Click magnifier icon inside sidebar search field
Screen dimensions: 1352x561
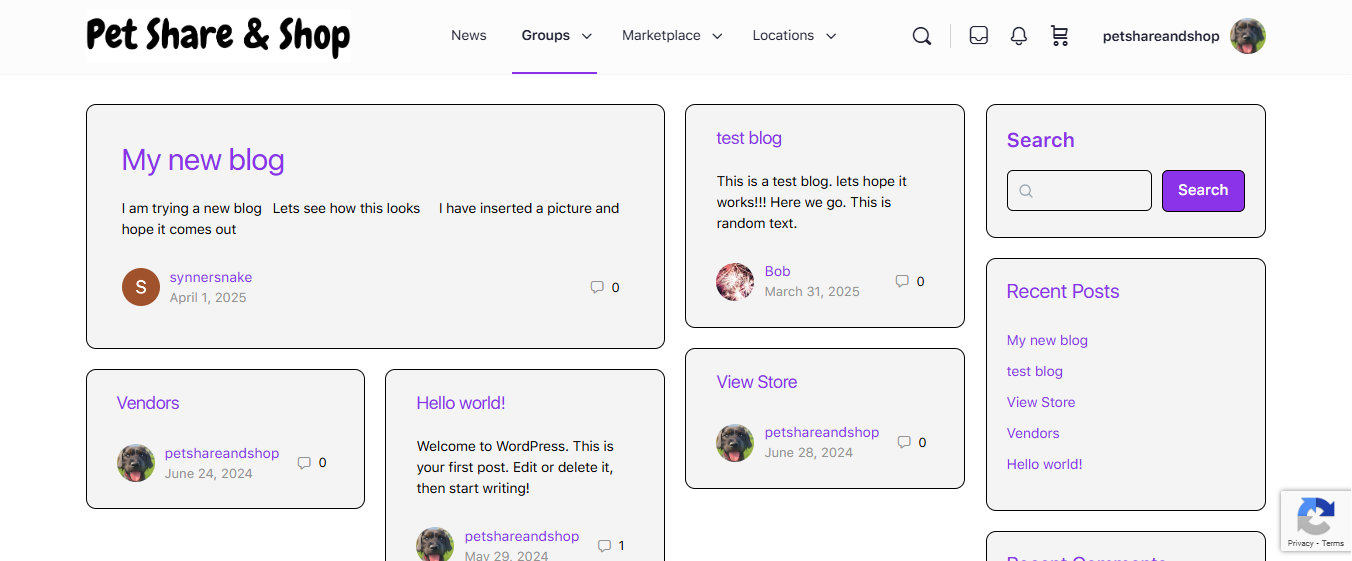point(1026,191)
